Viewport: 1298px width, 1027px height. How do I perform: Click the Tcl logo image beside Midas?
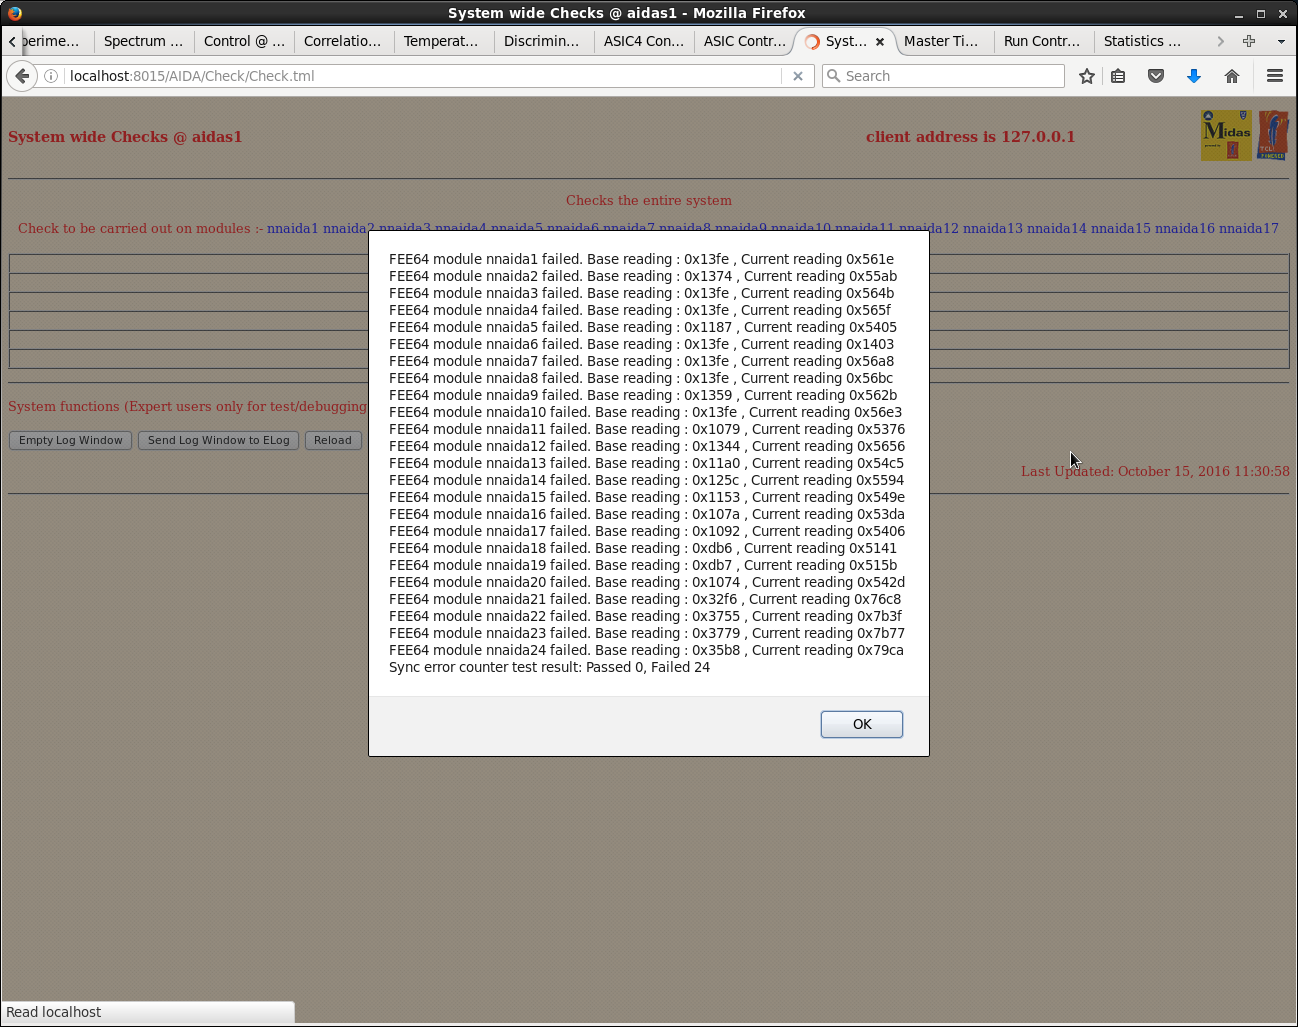(x=1273, y=135)
